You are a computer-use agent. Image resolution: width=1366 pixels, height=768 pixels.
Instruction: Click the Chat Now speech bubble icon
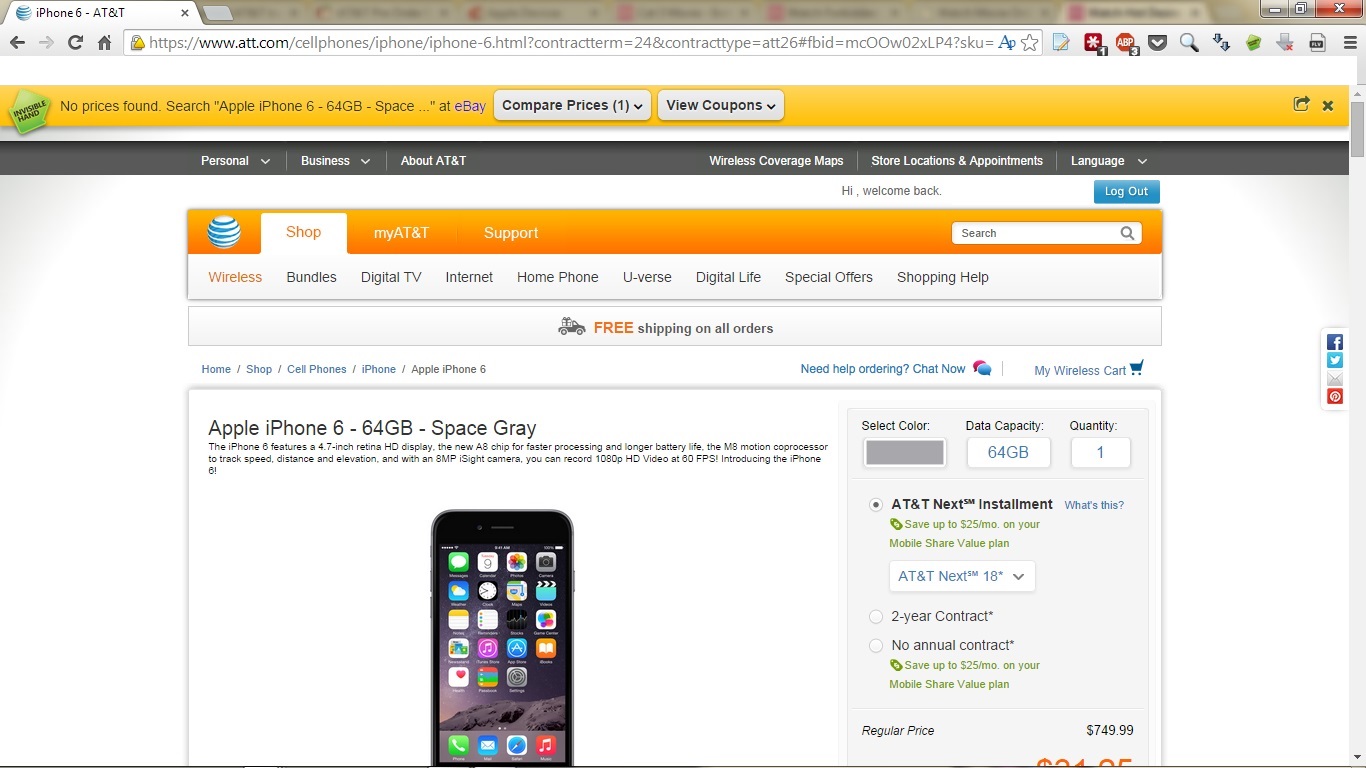tap(982, 368)
